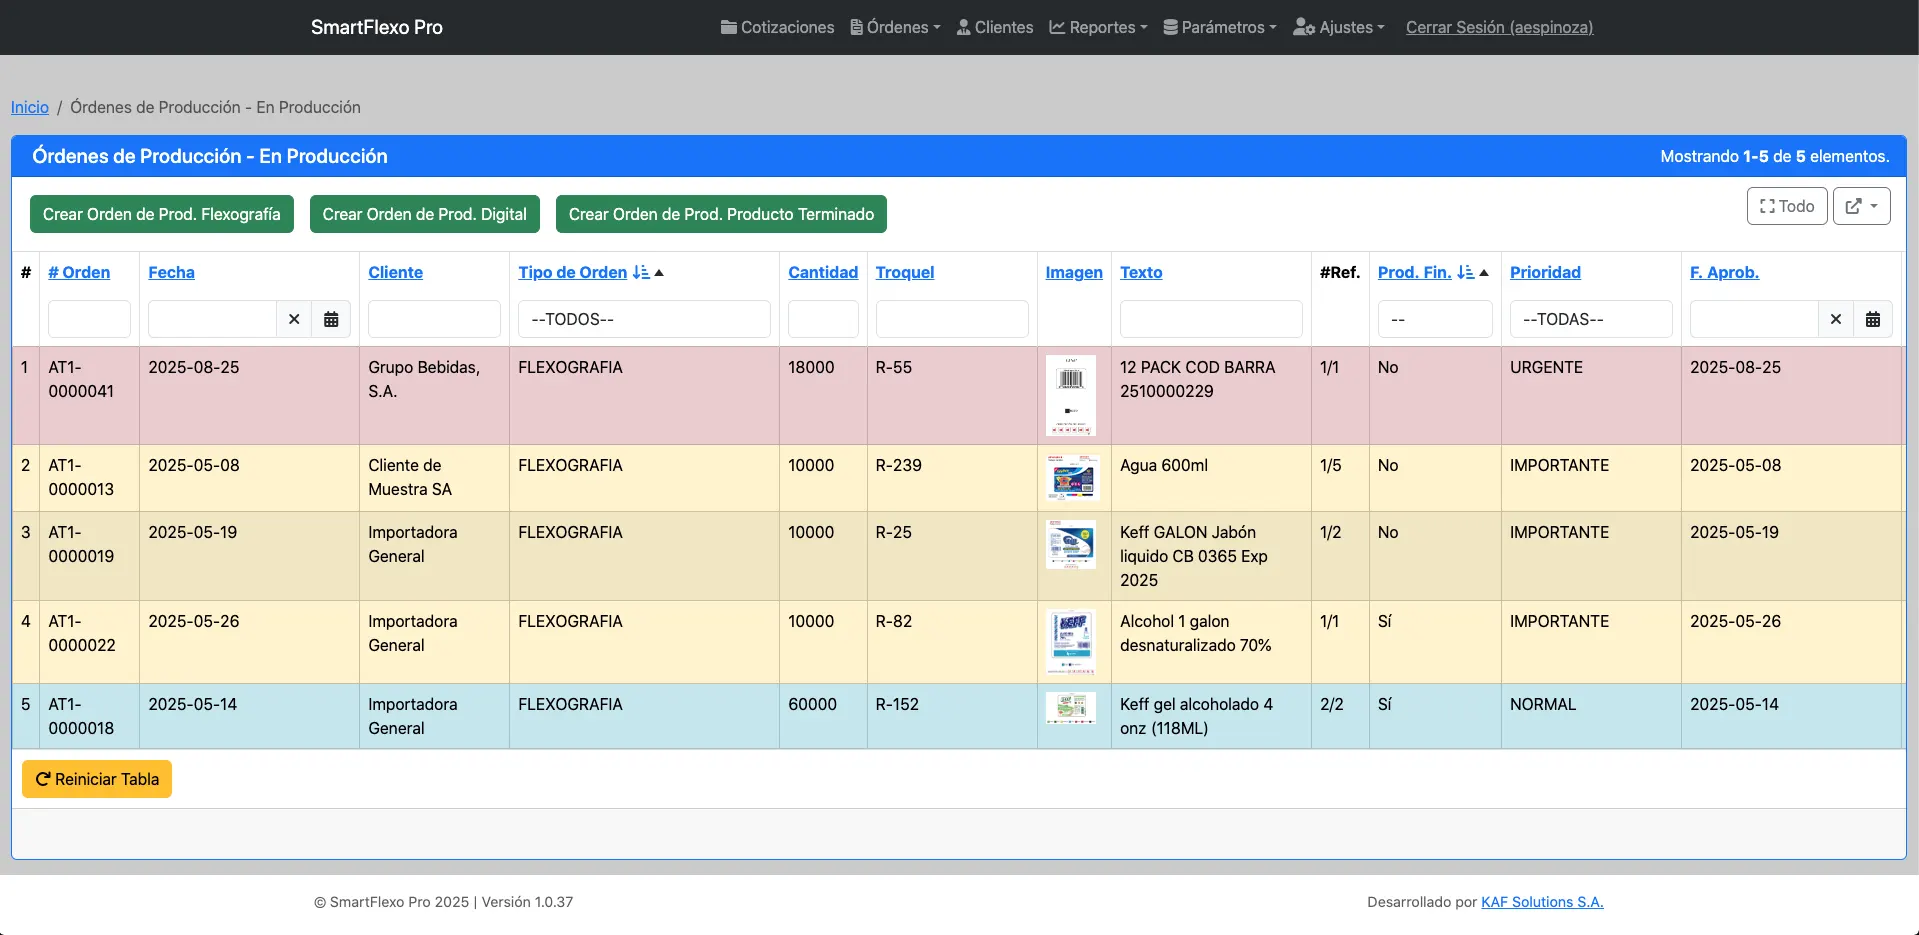1919x935 pixels.
Task: Open the Fecha filter calendar picker
Action: [331, 319]
